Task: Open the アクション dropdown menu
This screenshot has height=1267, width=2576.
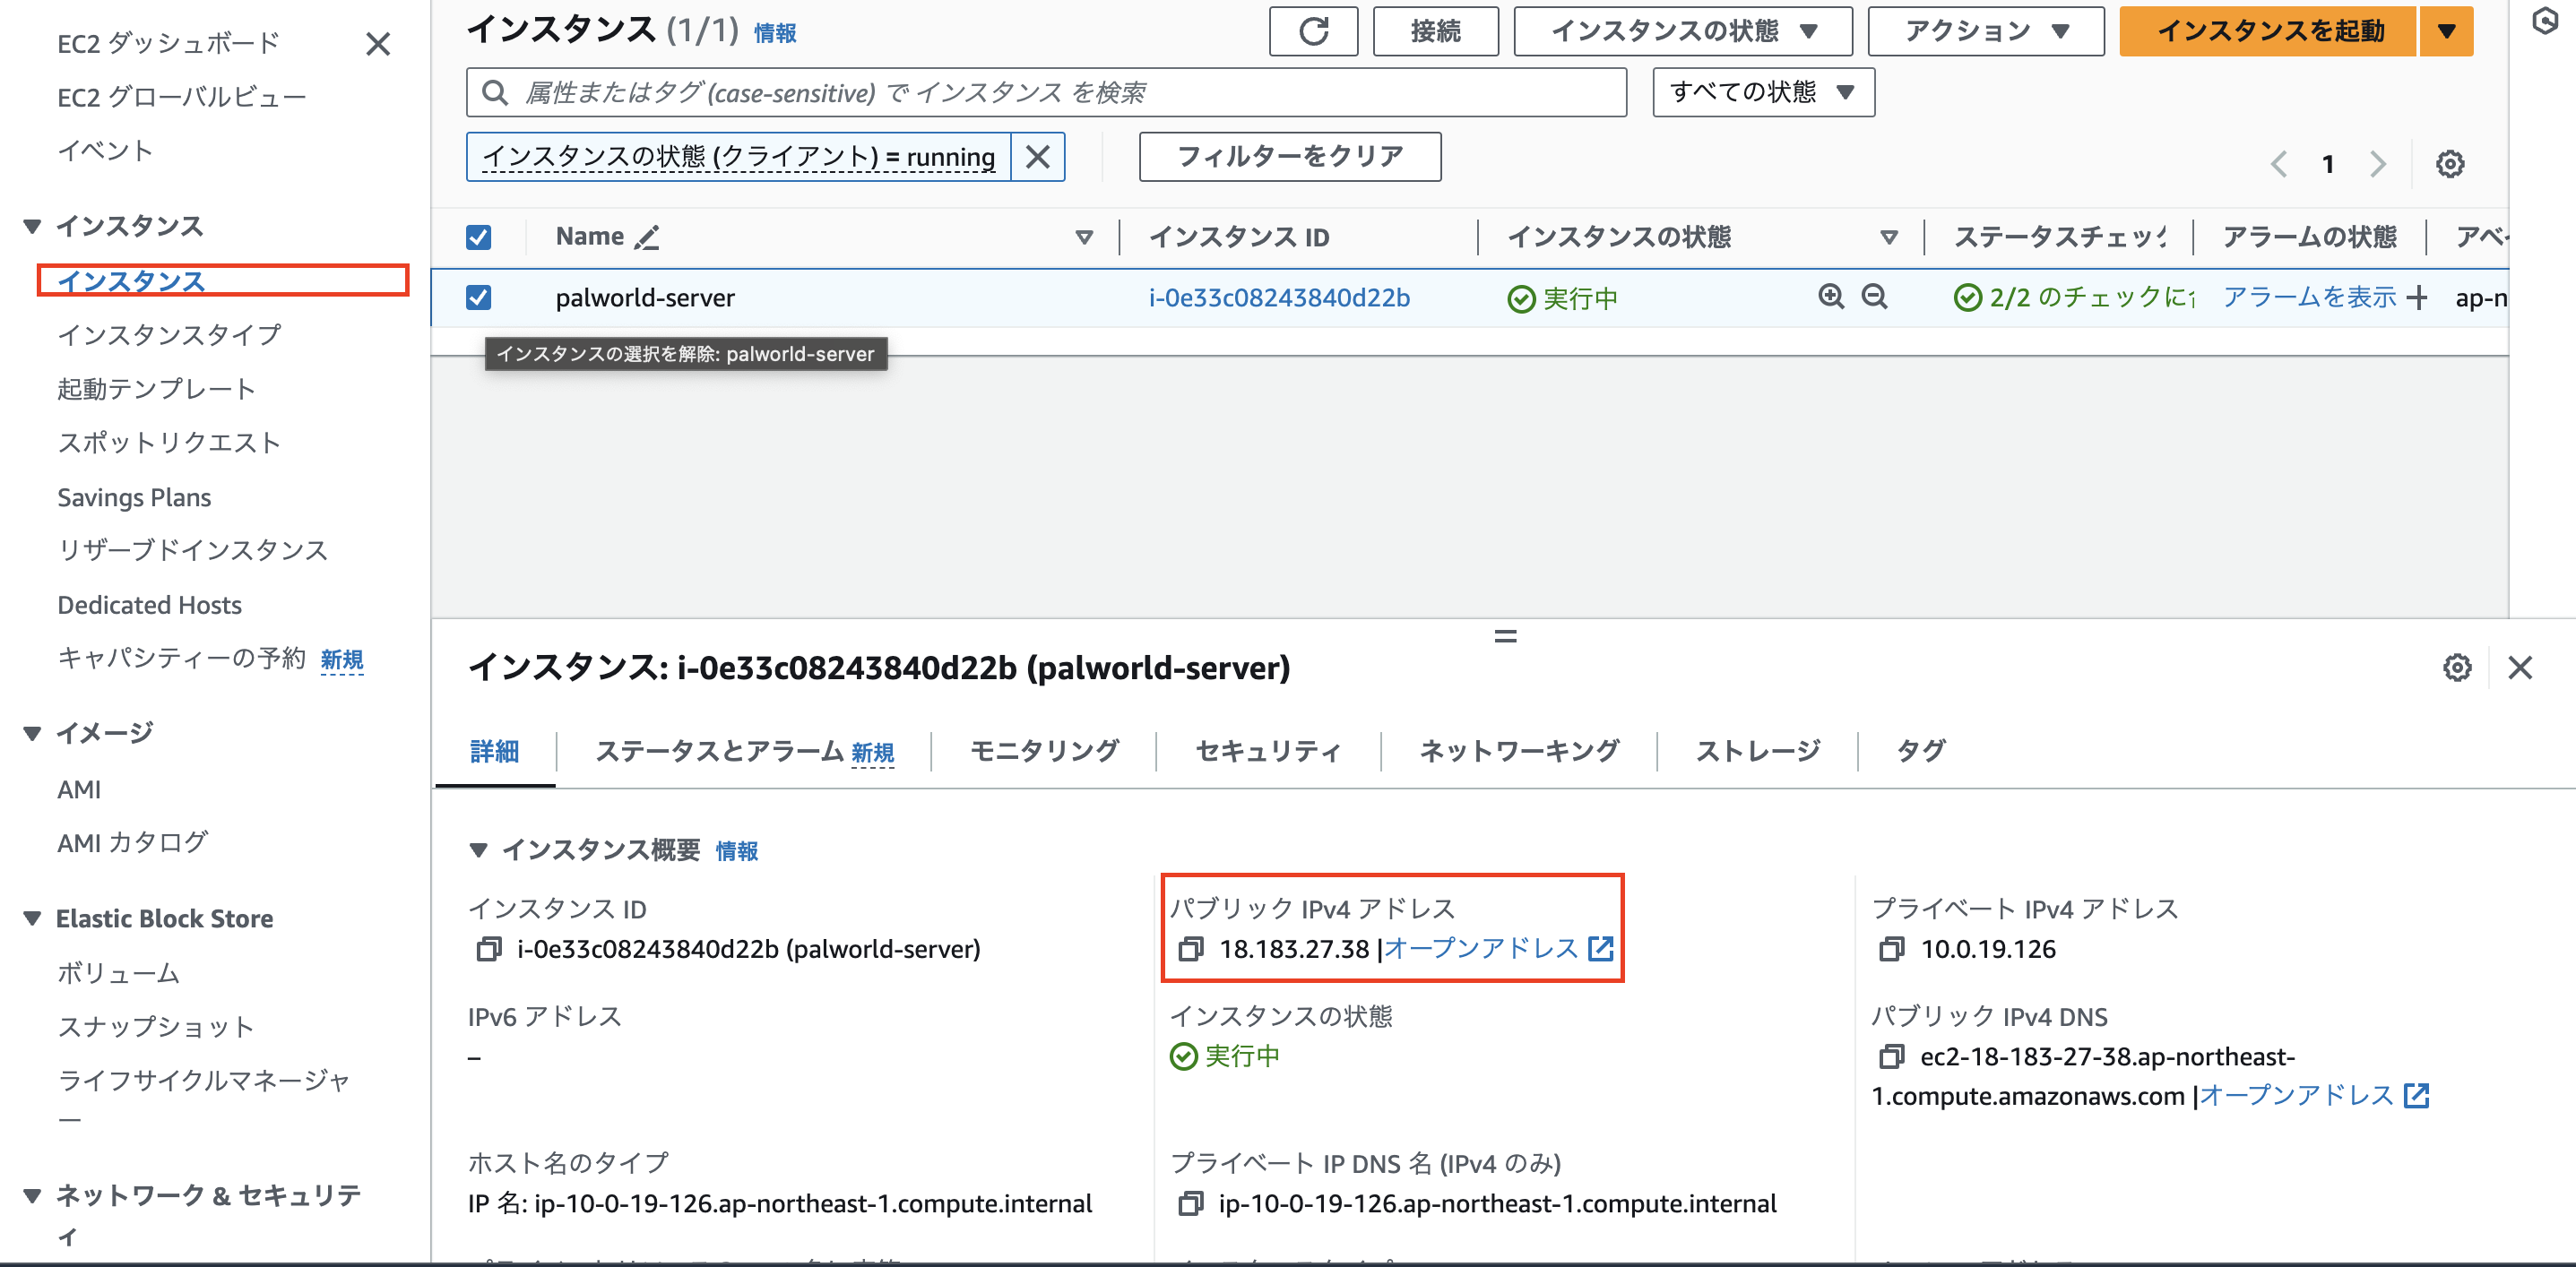Action: pos(1985,32)
